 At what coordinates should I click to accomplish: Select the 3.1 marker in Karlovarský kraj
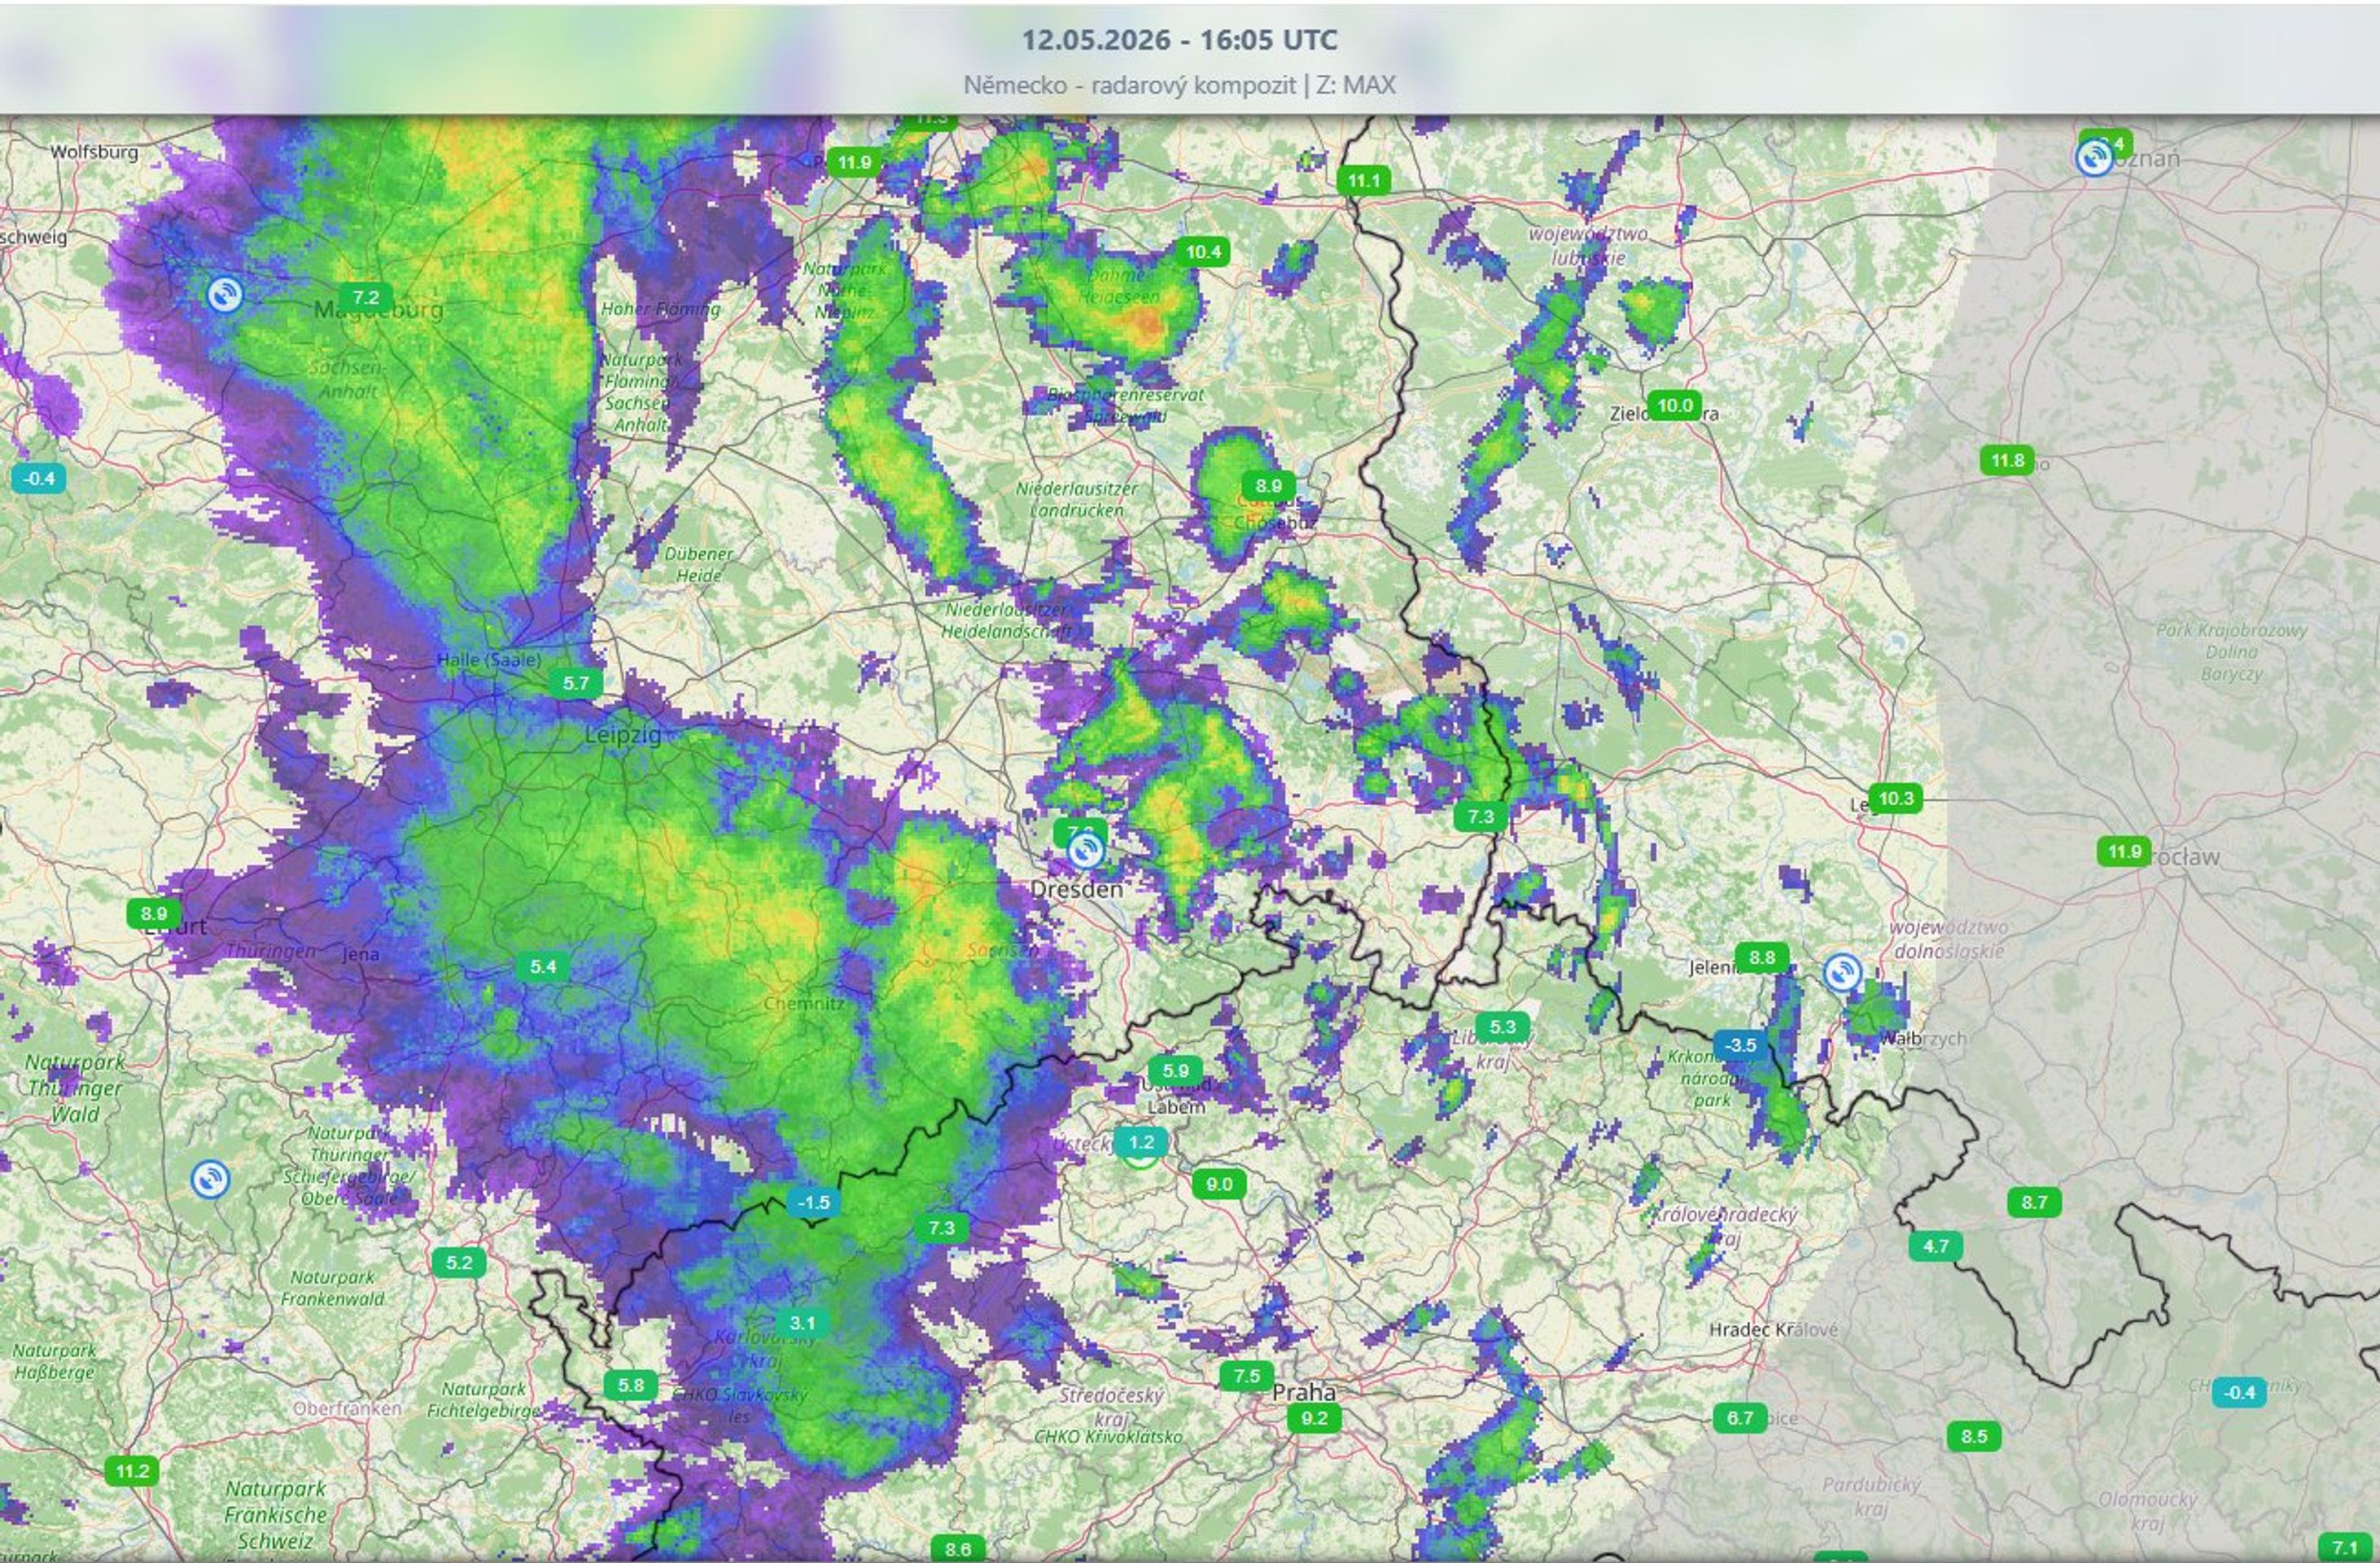[802, 1322]
